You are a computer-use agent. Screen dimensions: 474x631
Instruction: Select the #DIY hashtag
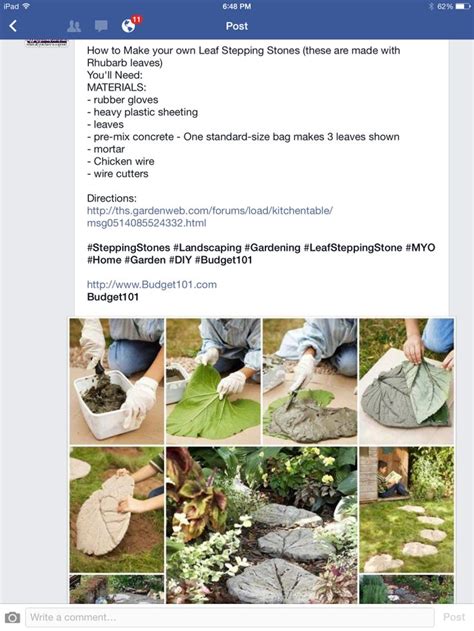pyautogui.click(x=180, y=260)
